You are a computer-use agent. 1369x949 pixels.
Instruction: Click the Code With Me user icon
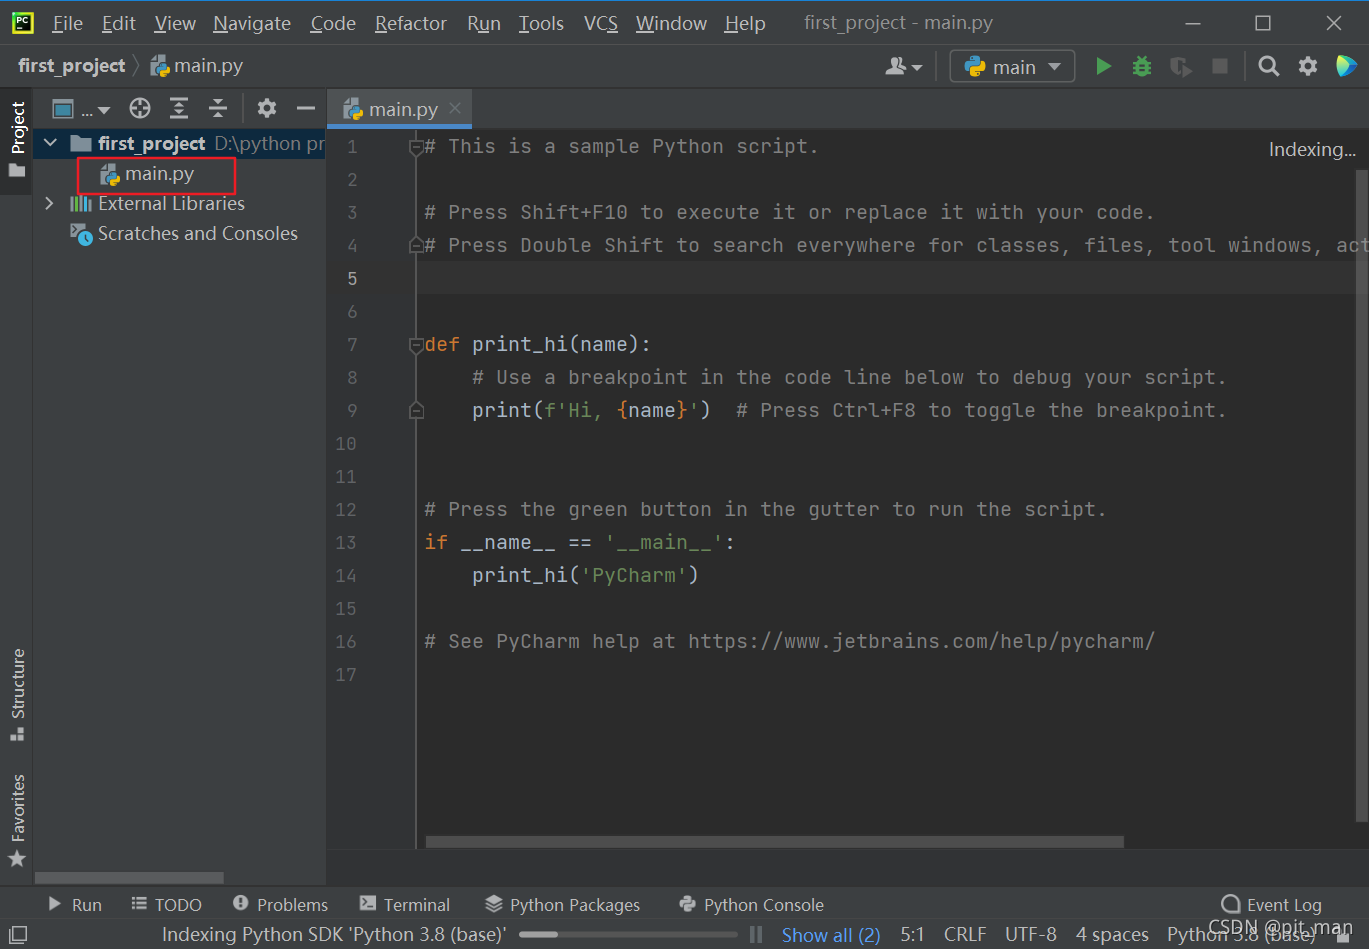point(903,66)
